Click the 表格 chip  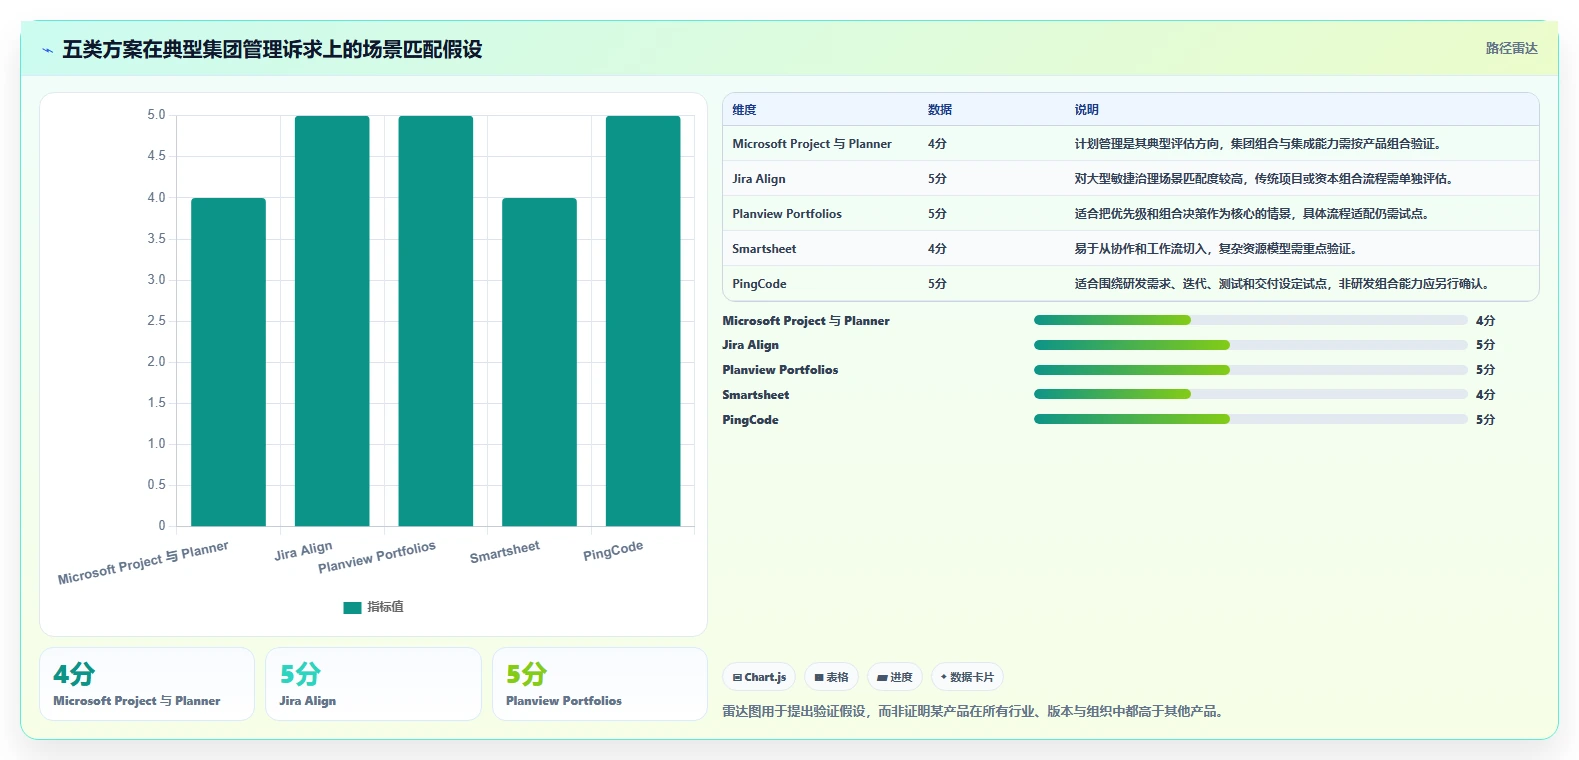(x=831, y=677)
